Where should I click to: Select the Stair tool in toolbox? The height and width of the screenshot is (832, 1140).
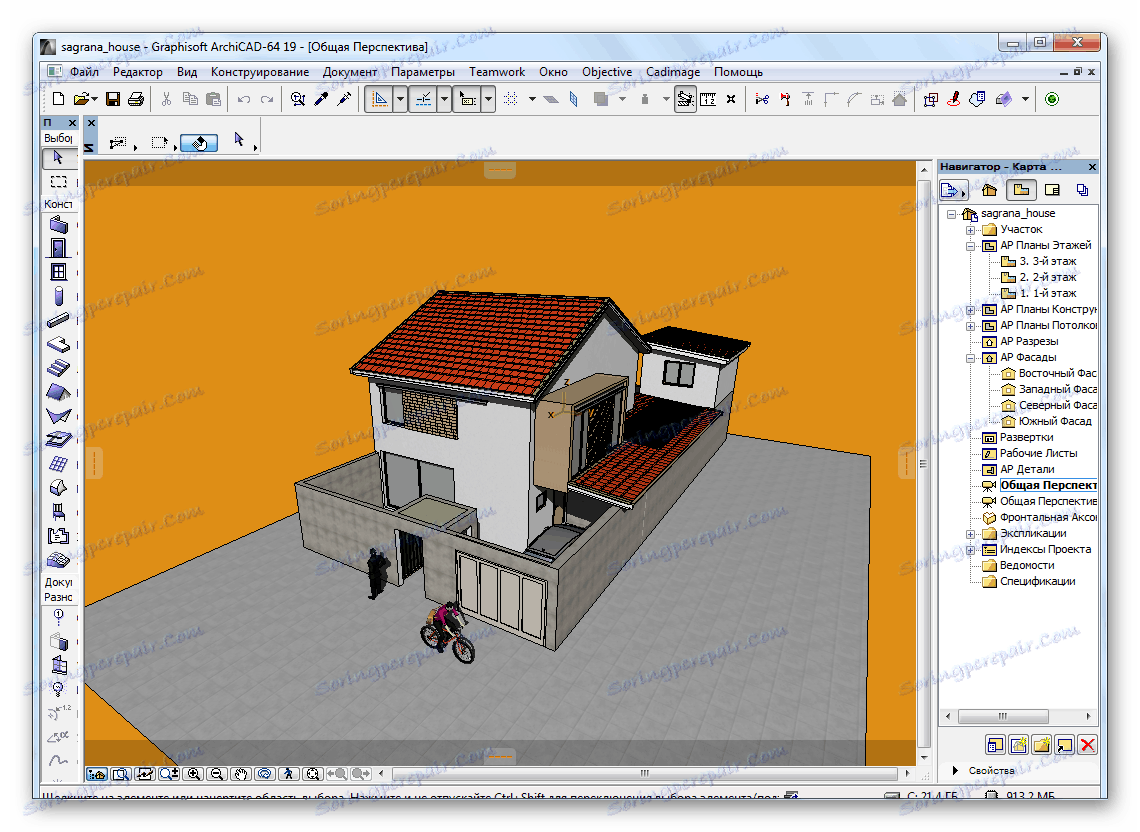[58, 368]
